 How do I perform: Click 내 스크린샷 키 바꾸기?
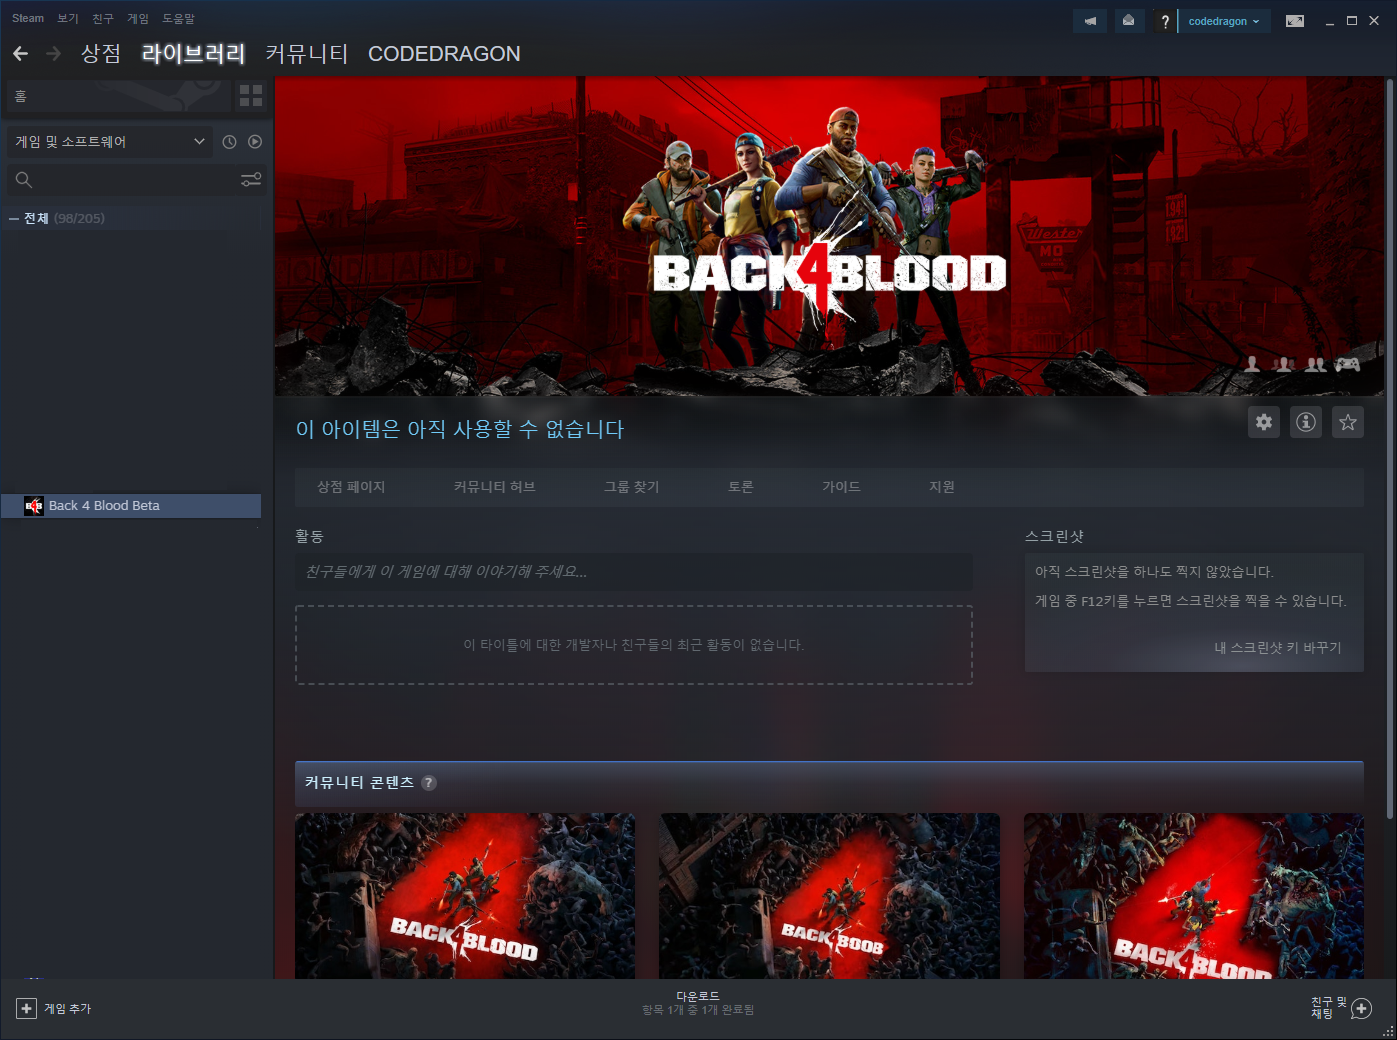[1278, 648]
